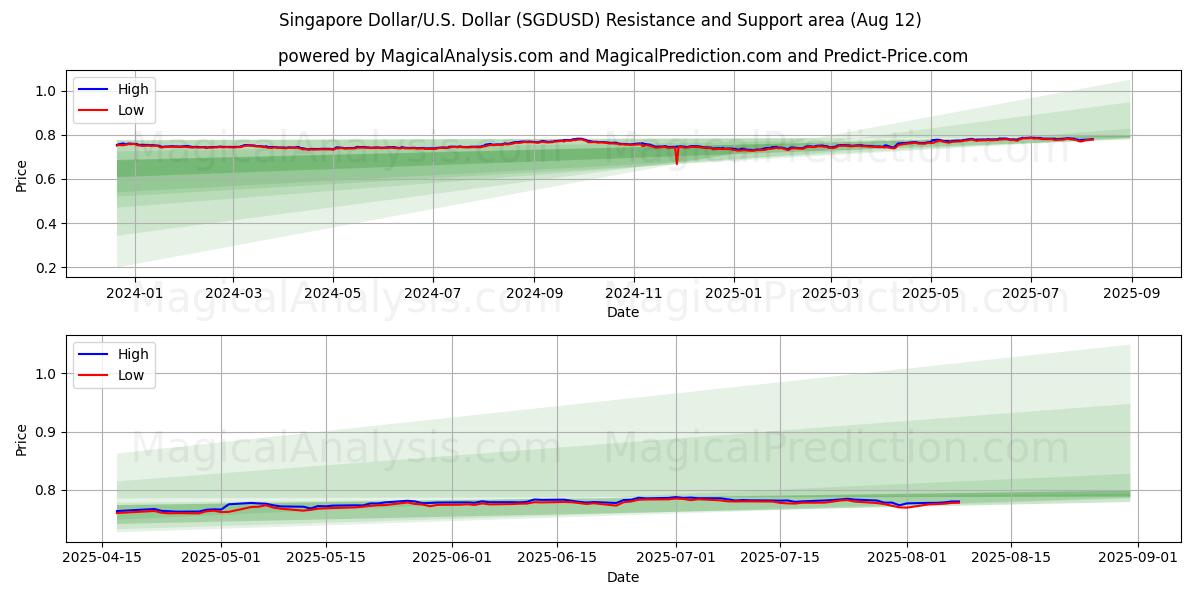
Task: Click the '2024-01' tick label
Action: (x=134, y=294)
